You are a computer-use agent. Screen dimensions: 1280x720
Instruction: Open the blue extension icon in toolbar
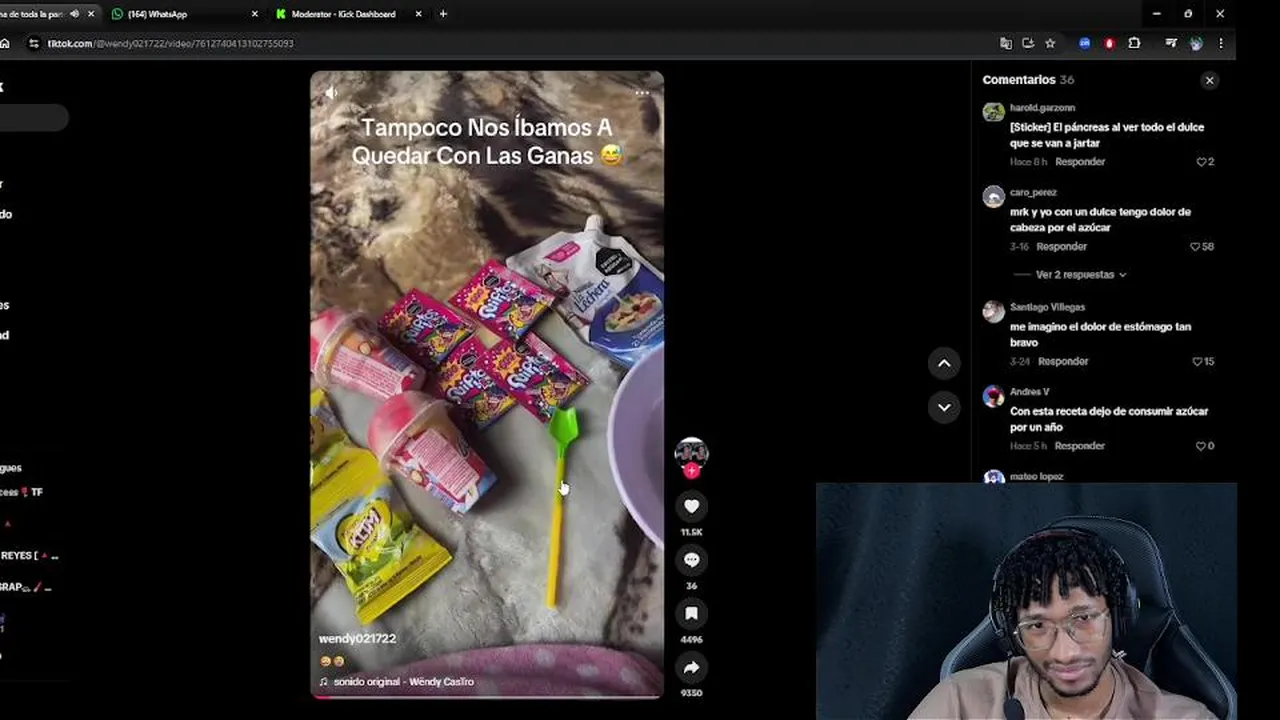coord(1085,43)
